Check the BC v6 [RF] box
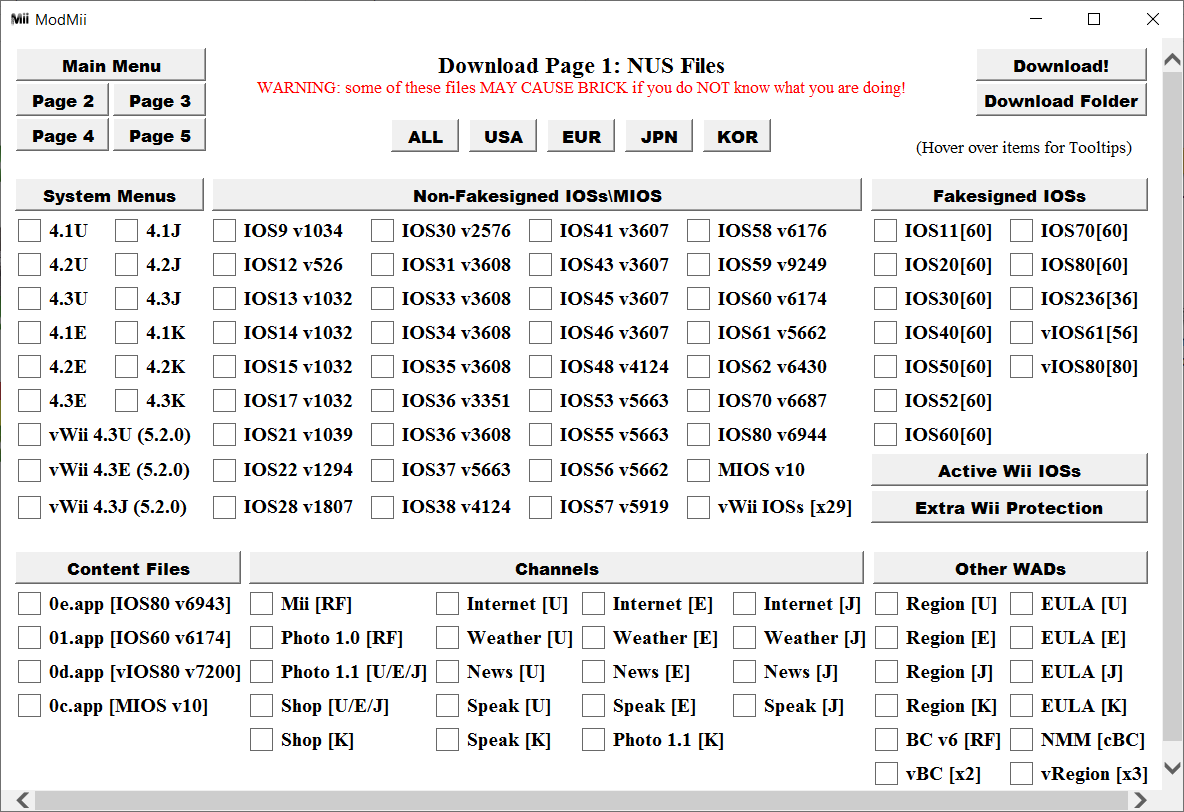This screenshot has width=1184, height=812. pos(886,739)
